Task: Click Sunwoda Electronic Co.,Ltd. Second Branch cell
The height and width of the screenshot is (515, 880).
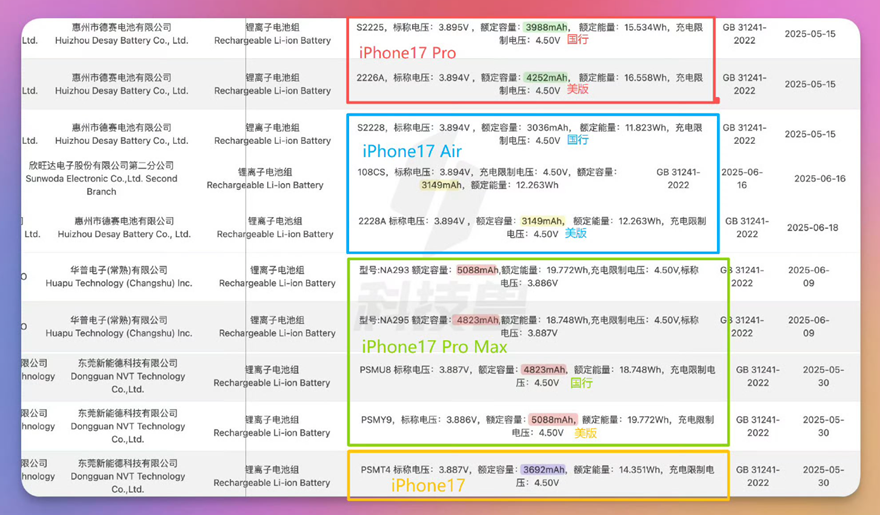Action: (101, 179)
